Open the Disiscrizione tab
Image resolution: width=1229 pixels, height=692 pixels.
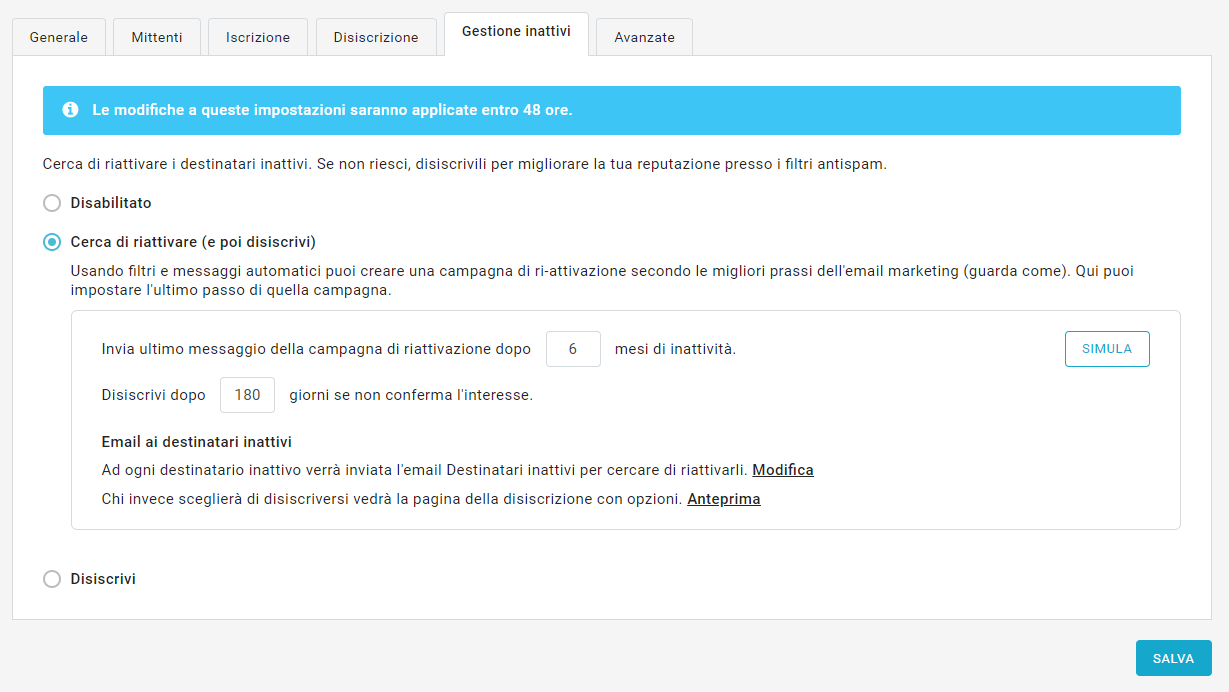pos(376,37)
